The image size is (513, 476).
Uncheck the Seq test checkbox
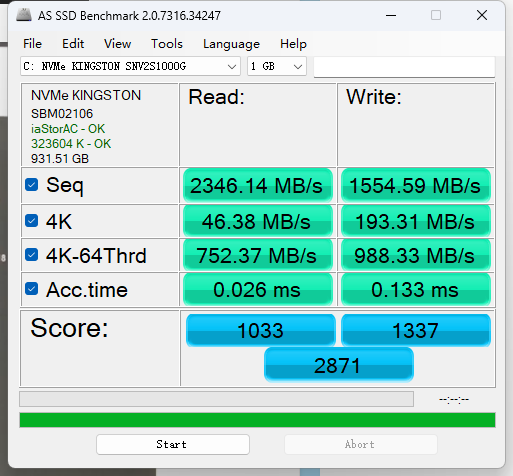(x=32, y=185)
